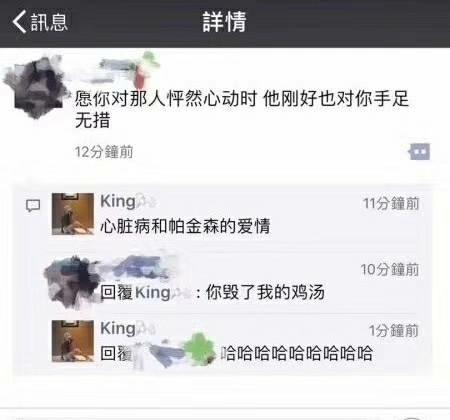Open the post author's blurred avatar

35,87
